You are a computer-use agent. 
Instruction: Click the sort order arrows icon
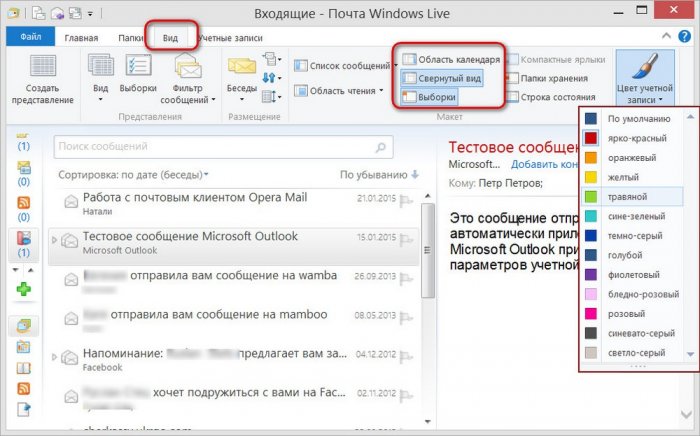271,78
